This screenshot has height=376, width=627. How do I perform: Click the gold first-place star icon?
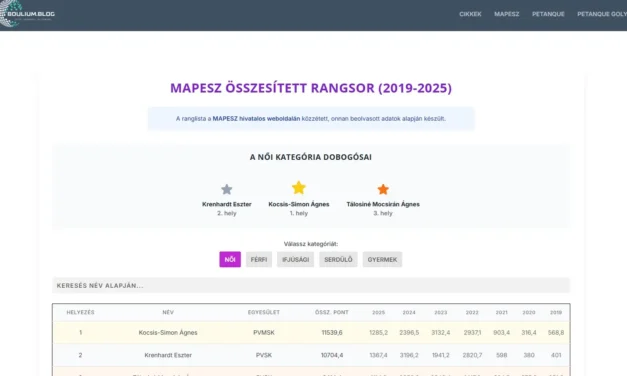coord(299,188)
